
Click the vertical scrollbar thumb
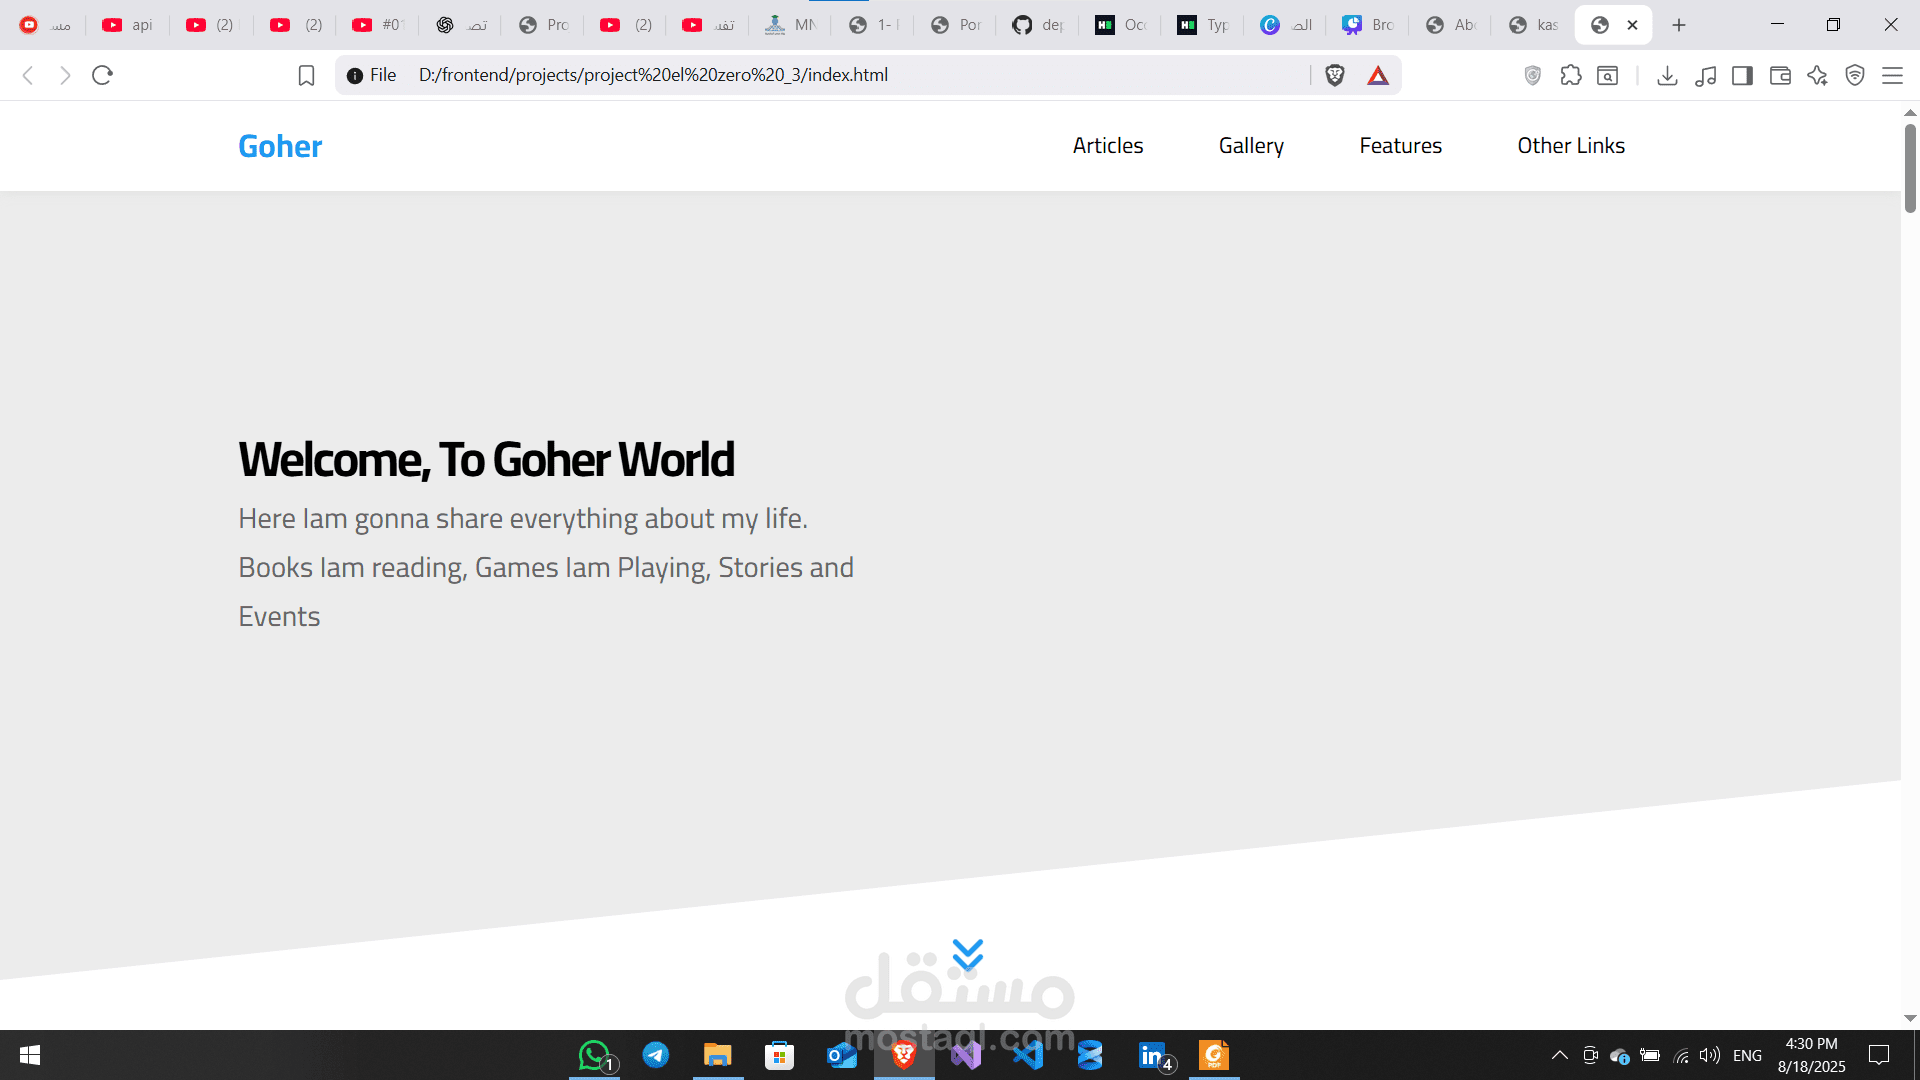[1910, 168]
